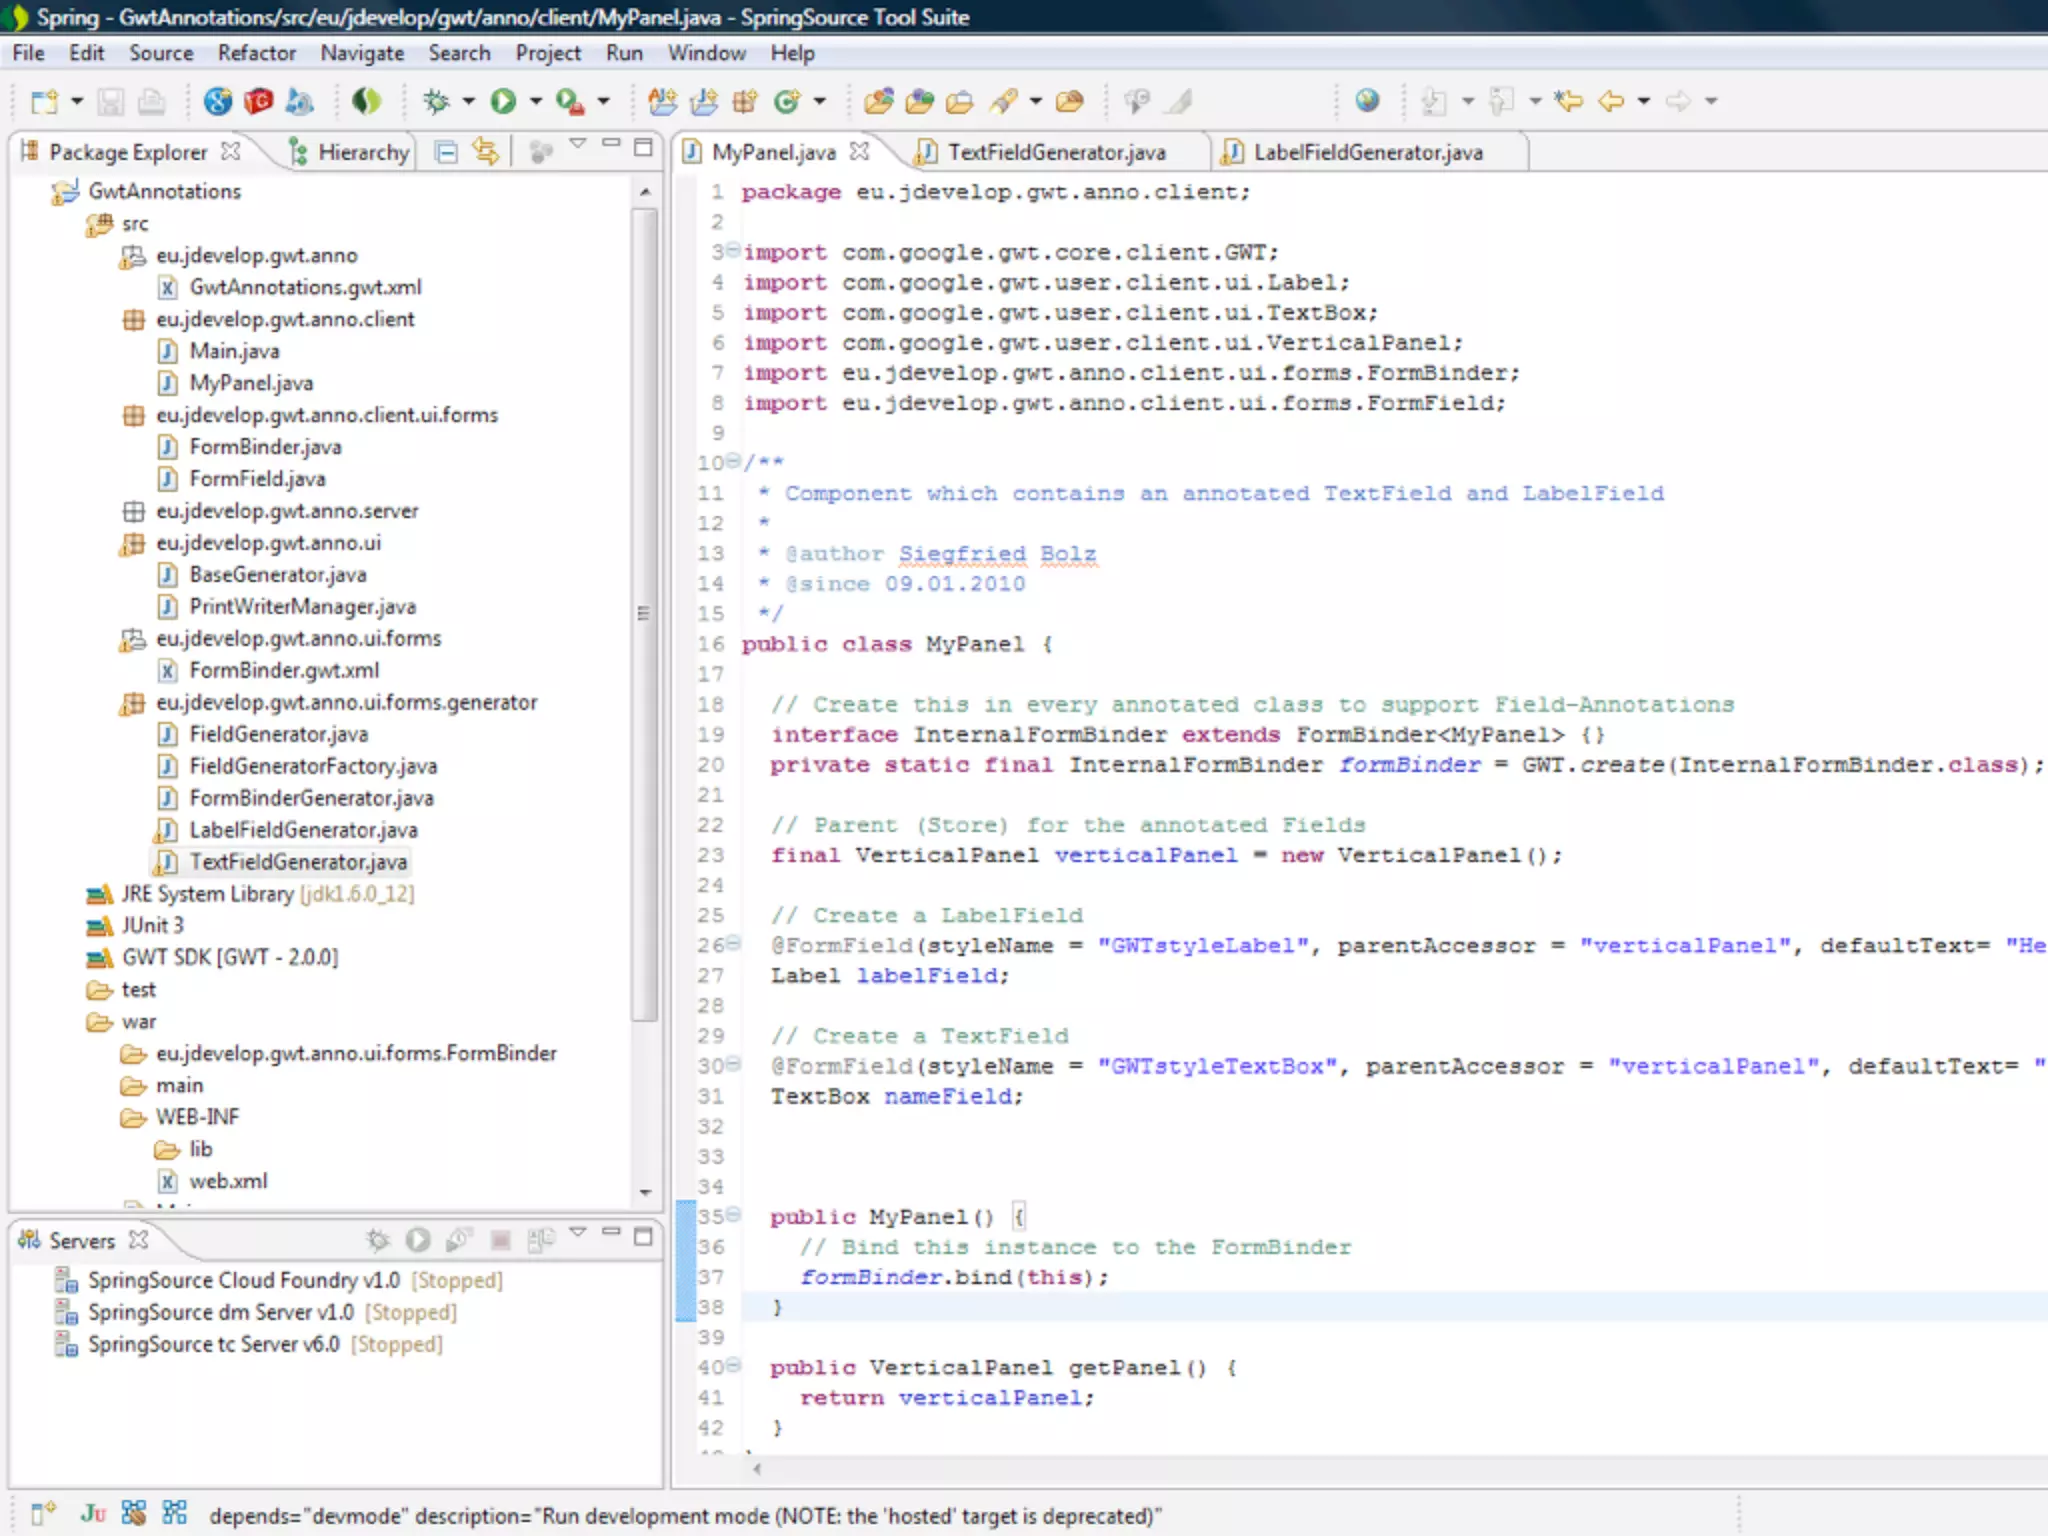This screenshot has height=1536, width=2048.
Task: Fold the import block at line 3
Action: pyautogui.click(x=733, y=250)
